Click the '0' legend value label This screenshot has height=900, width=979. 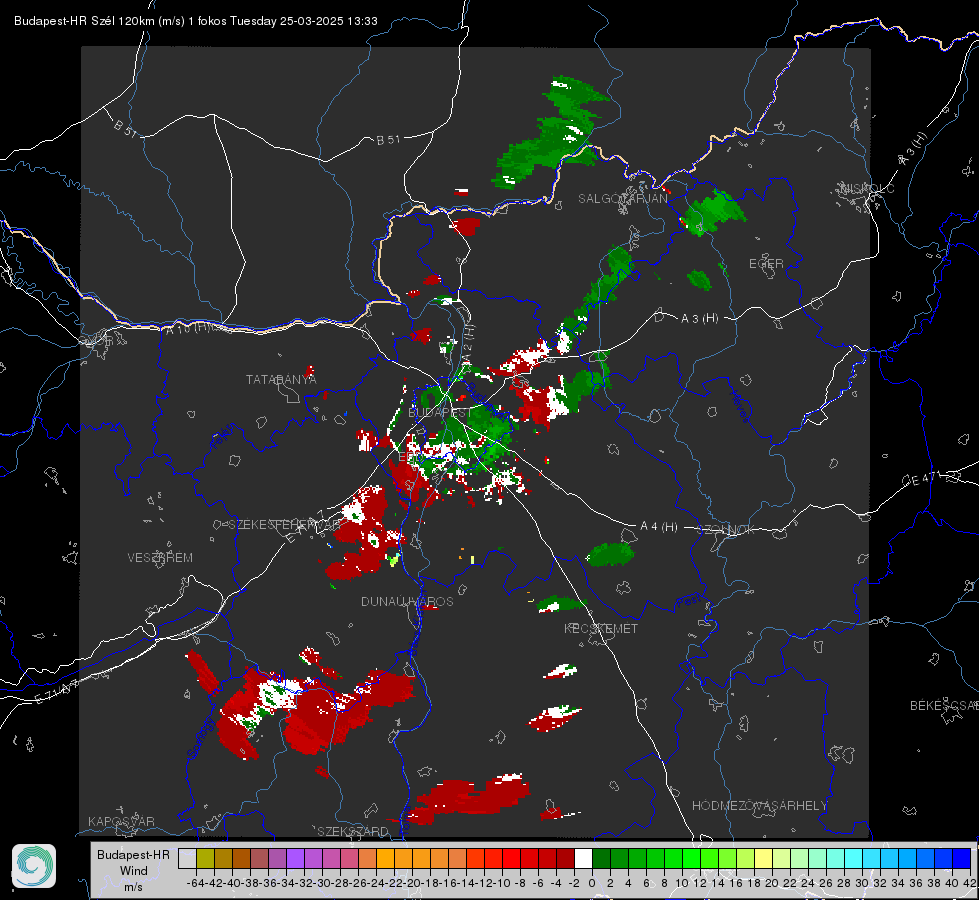[592, 883]
